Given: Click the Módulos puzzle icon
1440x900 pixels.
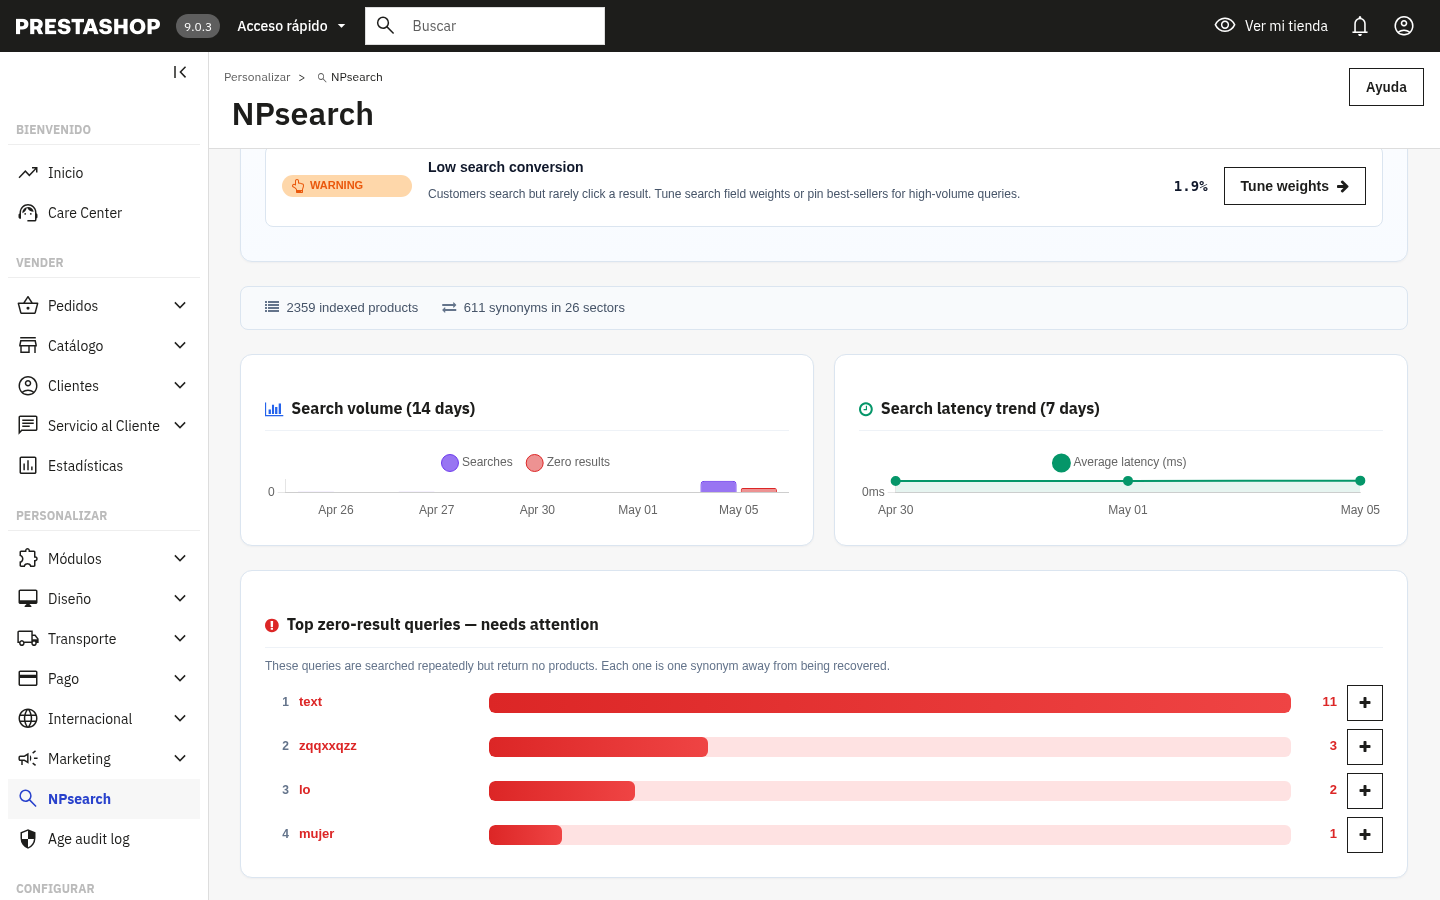Looking at the screenshot, I should click(28, 559).
